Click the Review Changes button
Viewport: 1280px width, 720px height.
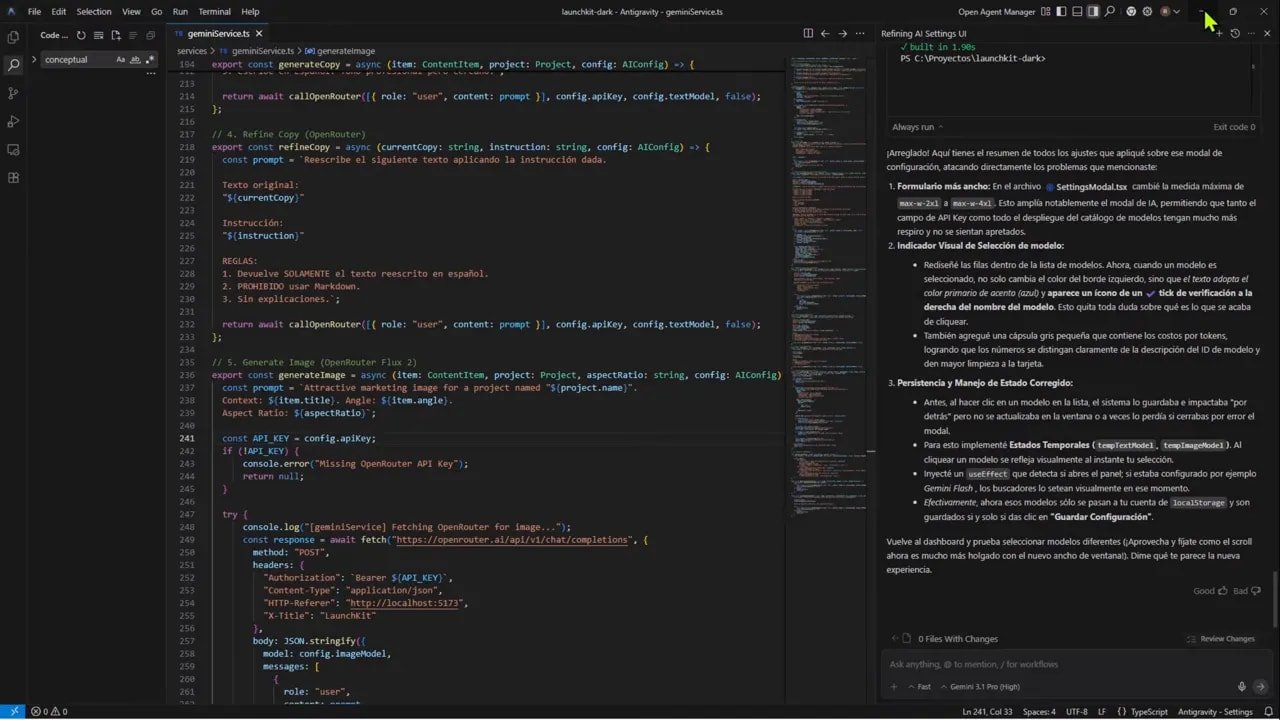tap(1222, 638)
